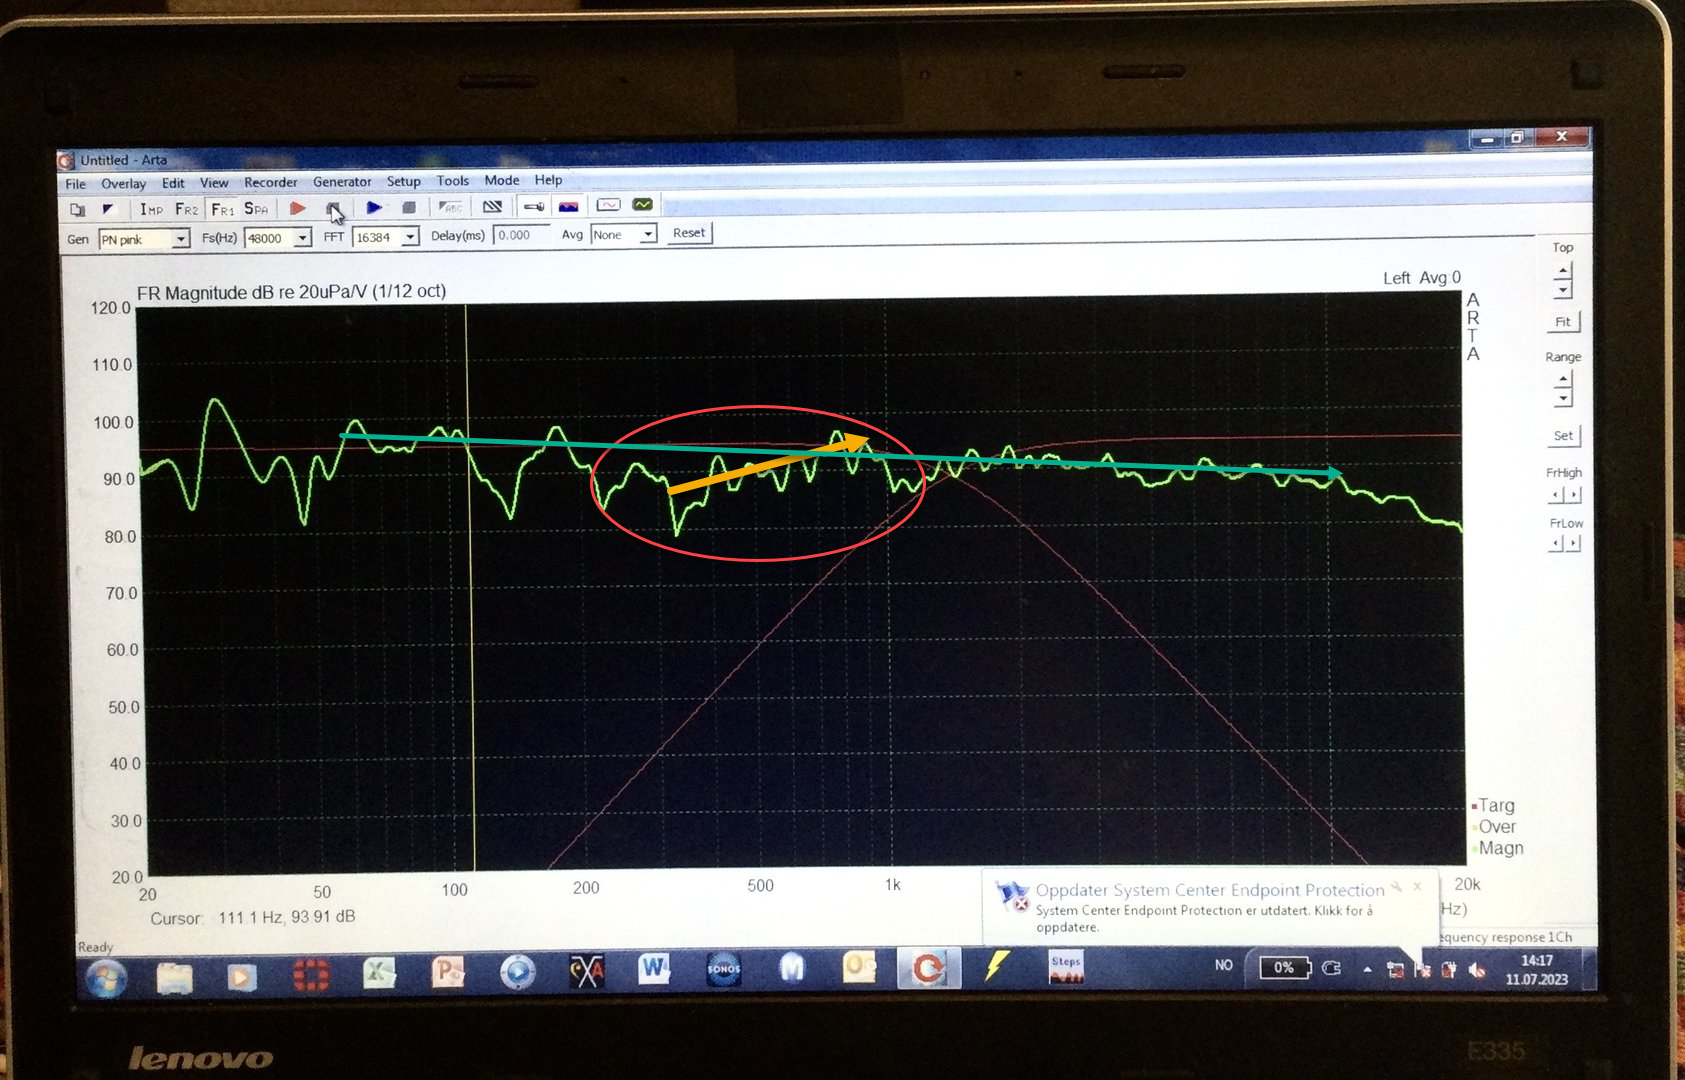Open the media player taskbar icon
1685x1080 pixels.
point(241,975)
